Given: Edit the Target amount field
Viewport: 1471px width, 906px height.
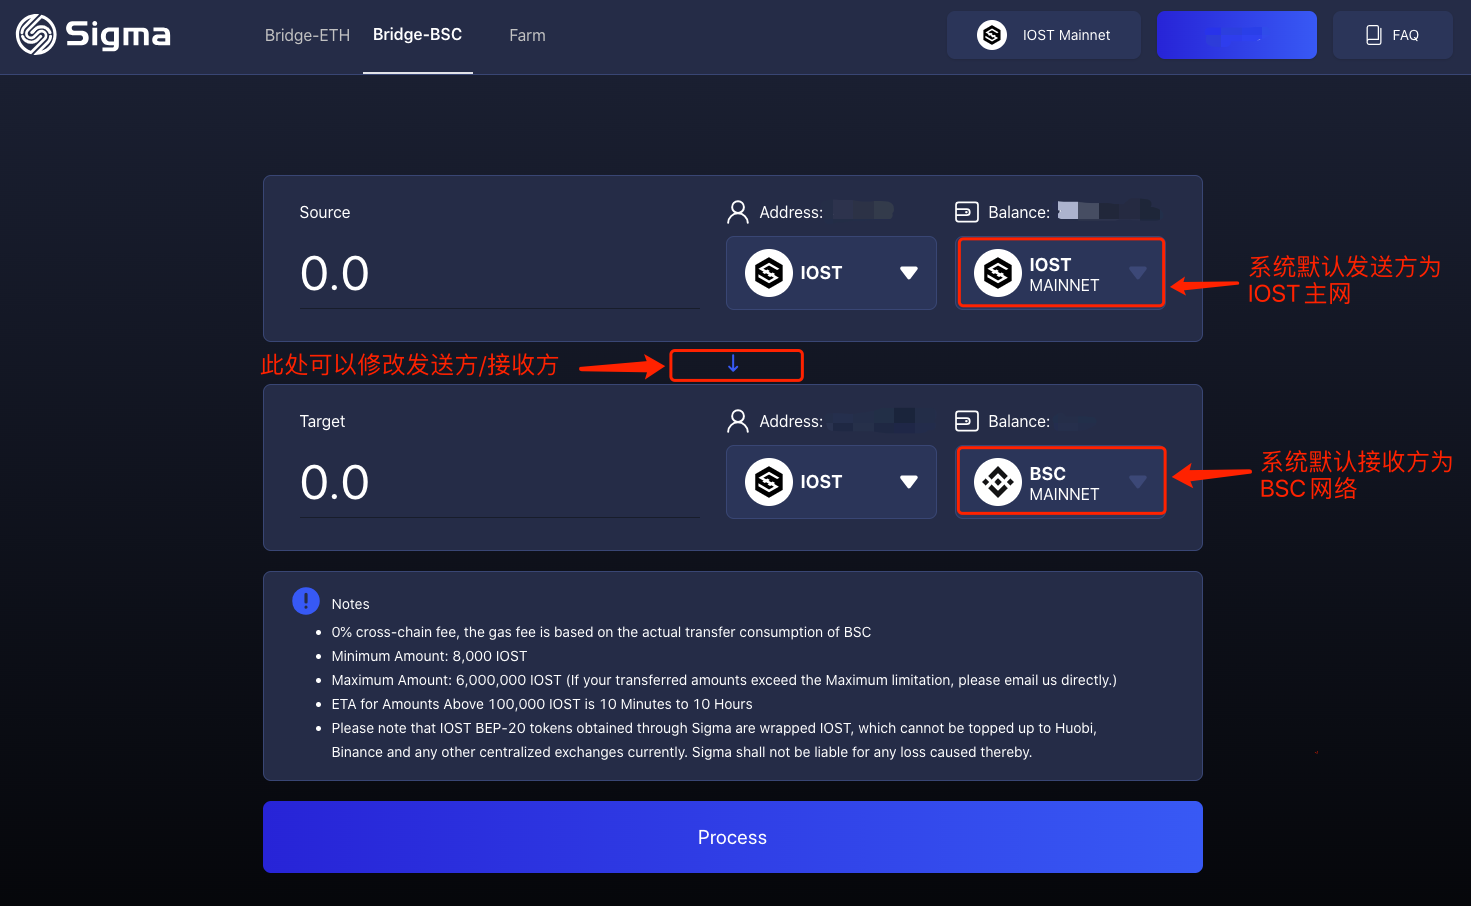Looking at the screenshot, I should tap(499, 483).
